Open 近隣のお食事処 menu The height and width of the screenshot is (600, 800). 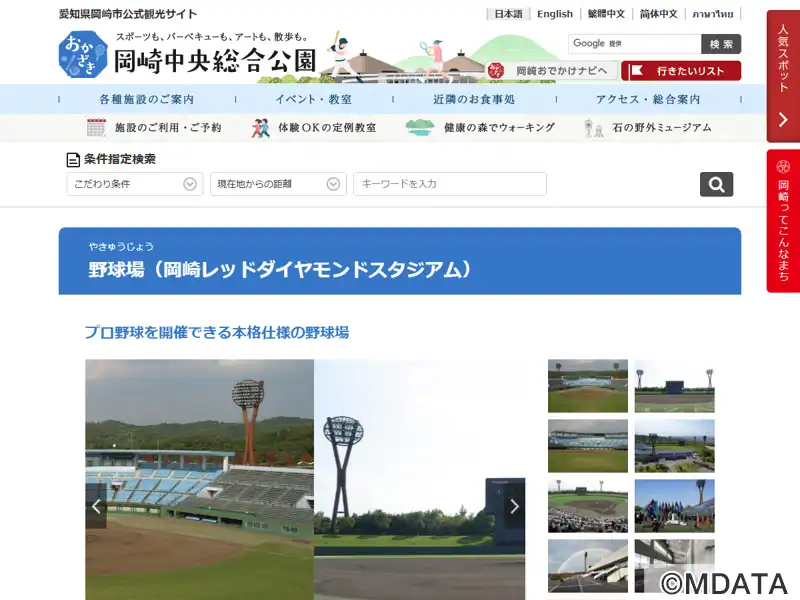[x=474, y=99]
